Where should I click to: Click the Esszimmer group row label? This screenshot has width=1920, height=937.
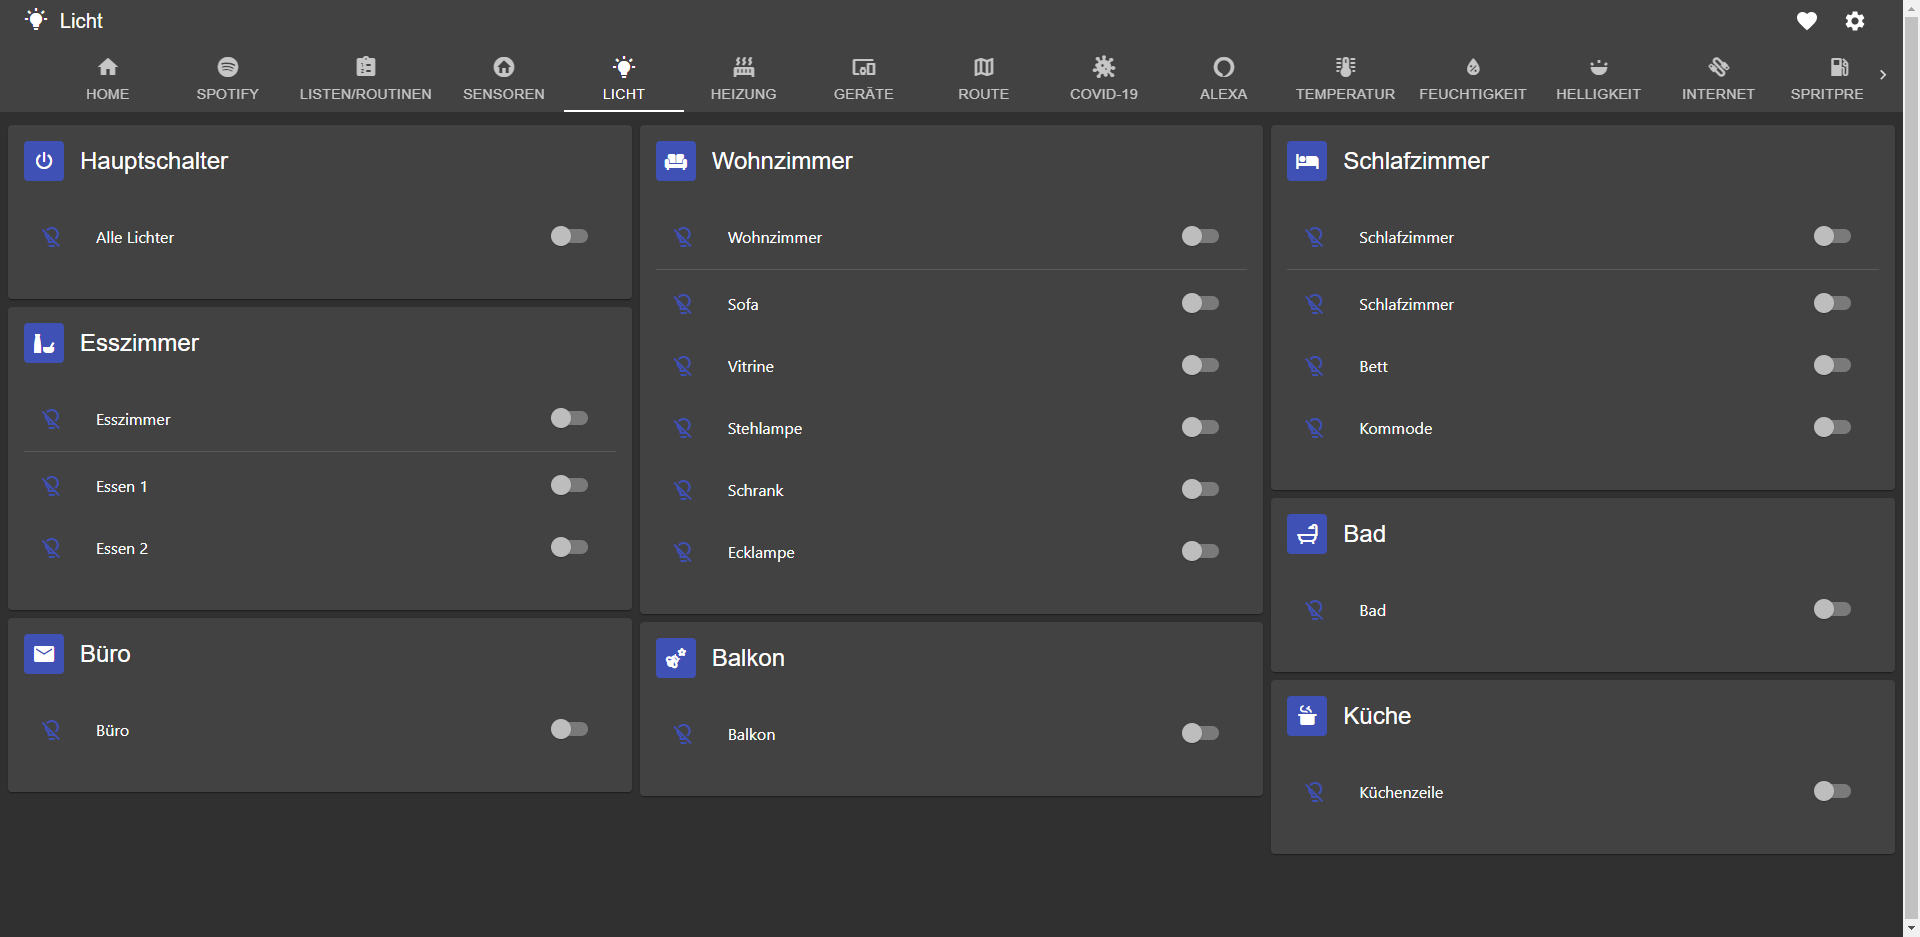pyautogui.click(x=133, y=420)
